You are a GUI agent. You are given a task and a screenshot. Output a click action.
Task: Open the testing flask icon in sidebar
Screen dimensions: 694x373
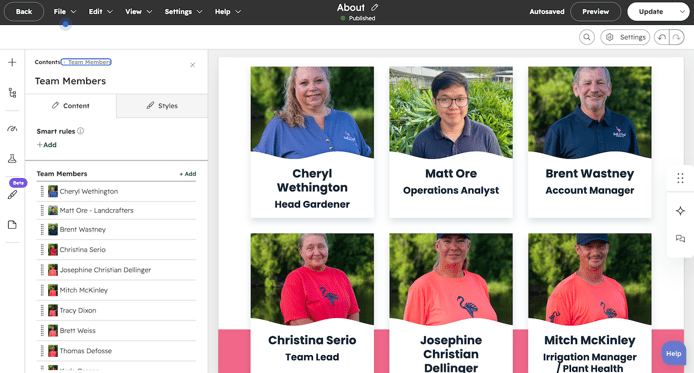pos(12,159)
